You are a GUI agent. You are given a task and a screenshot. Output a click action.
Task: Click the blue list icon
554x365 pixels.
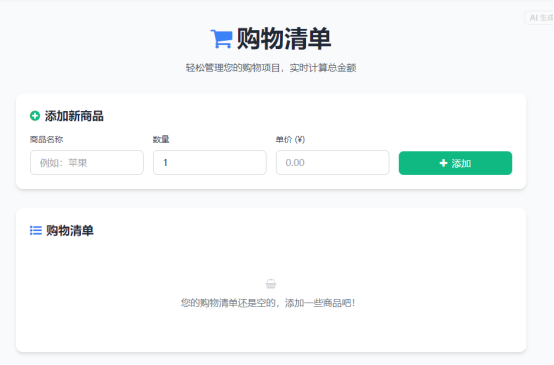(36, 230)
